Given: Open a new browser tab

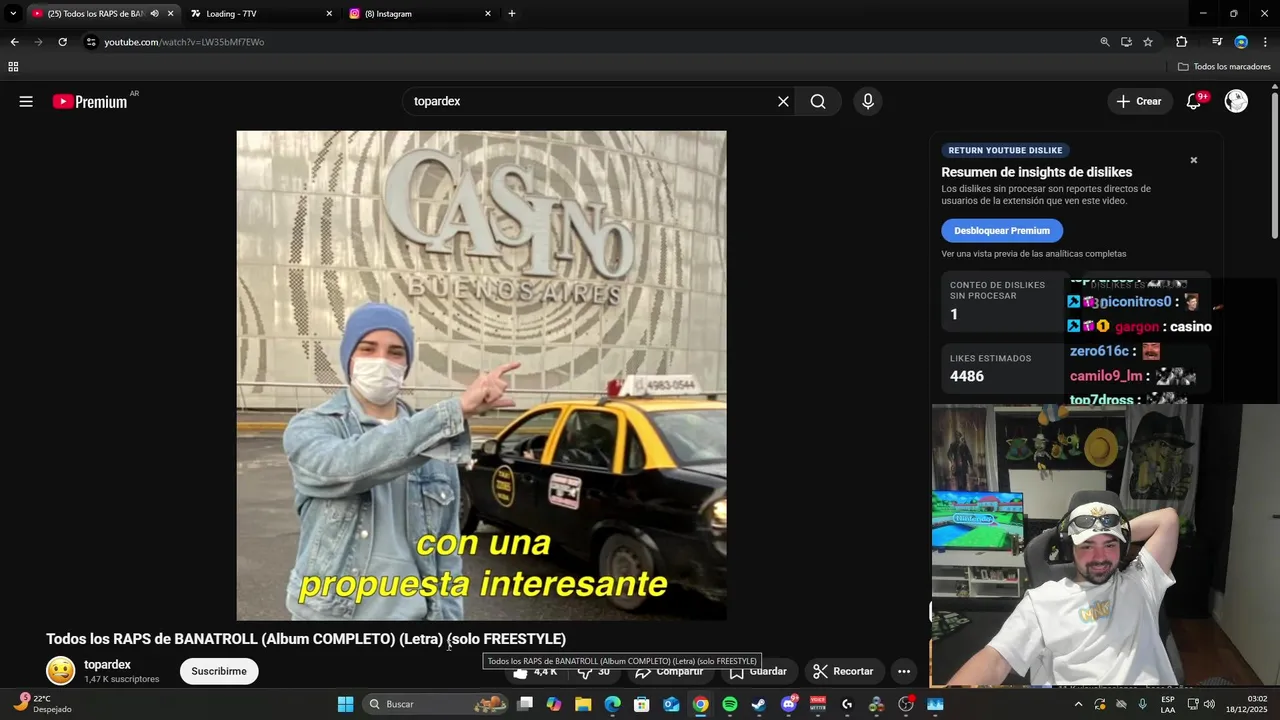Looking at the screenshot, I should tap(512, 14).
